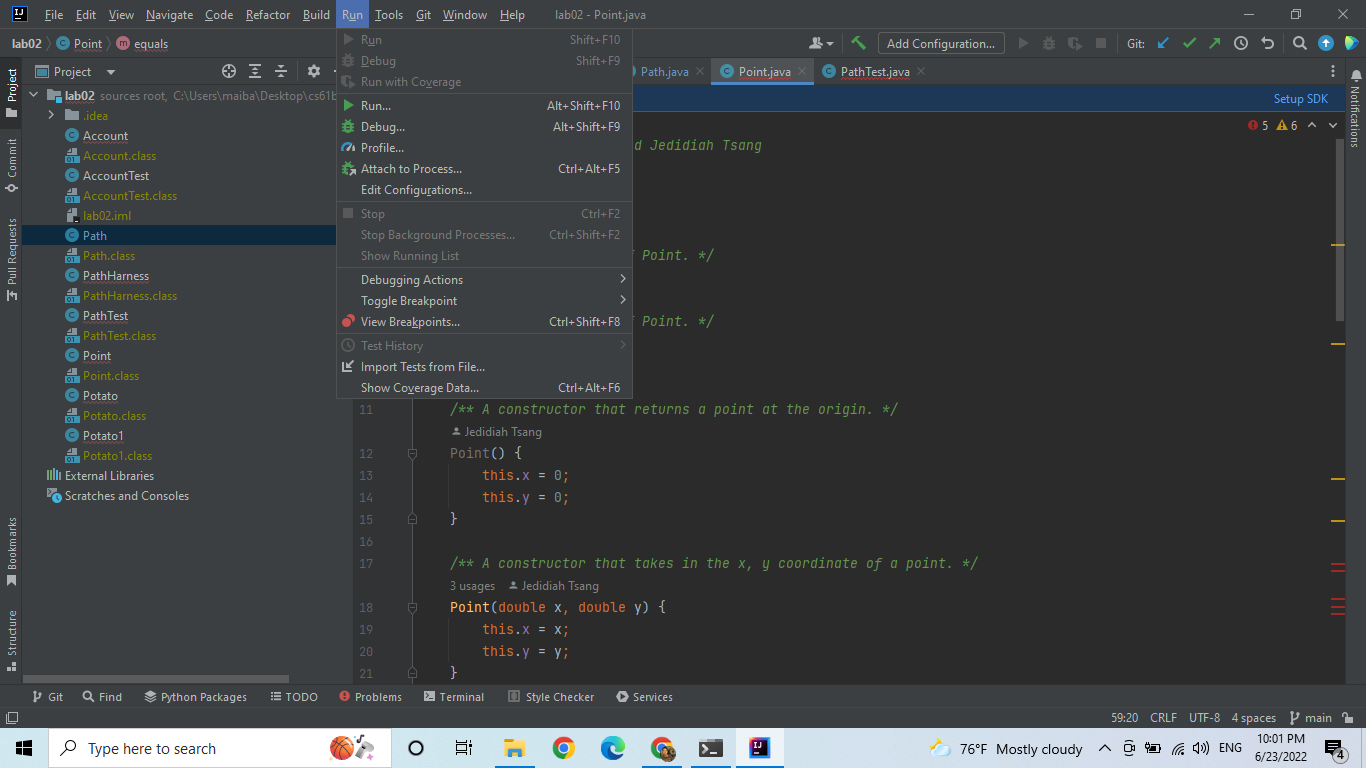Open the Project view dropdown
Viewport: 1366px width, 768px height.
111,72
